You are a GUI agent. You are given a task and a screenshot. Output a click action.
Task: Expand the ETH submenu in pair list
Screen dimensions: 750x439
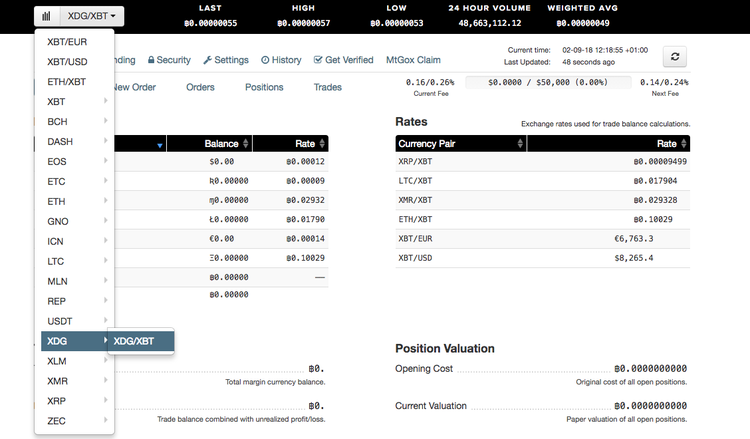click(x=74, y=201)
